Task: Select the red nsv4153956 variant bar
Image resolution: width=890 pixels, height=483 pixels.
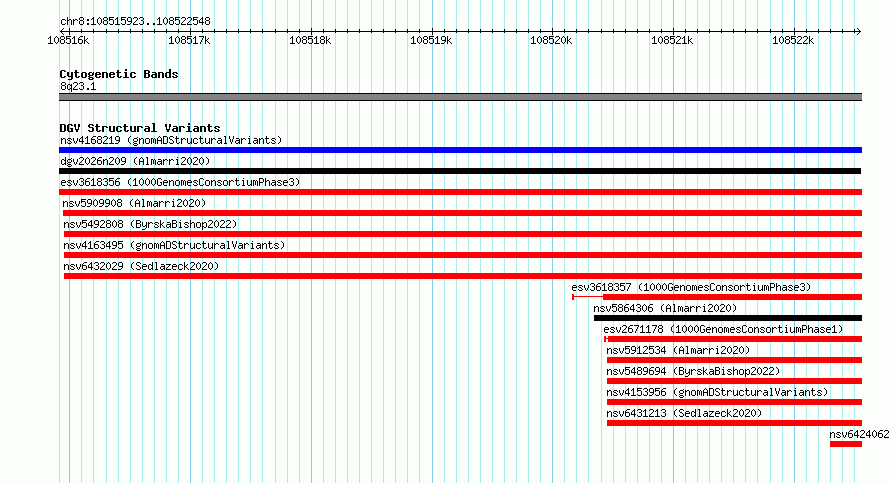Action: (x=734, y=402)
